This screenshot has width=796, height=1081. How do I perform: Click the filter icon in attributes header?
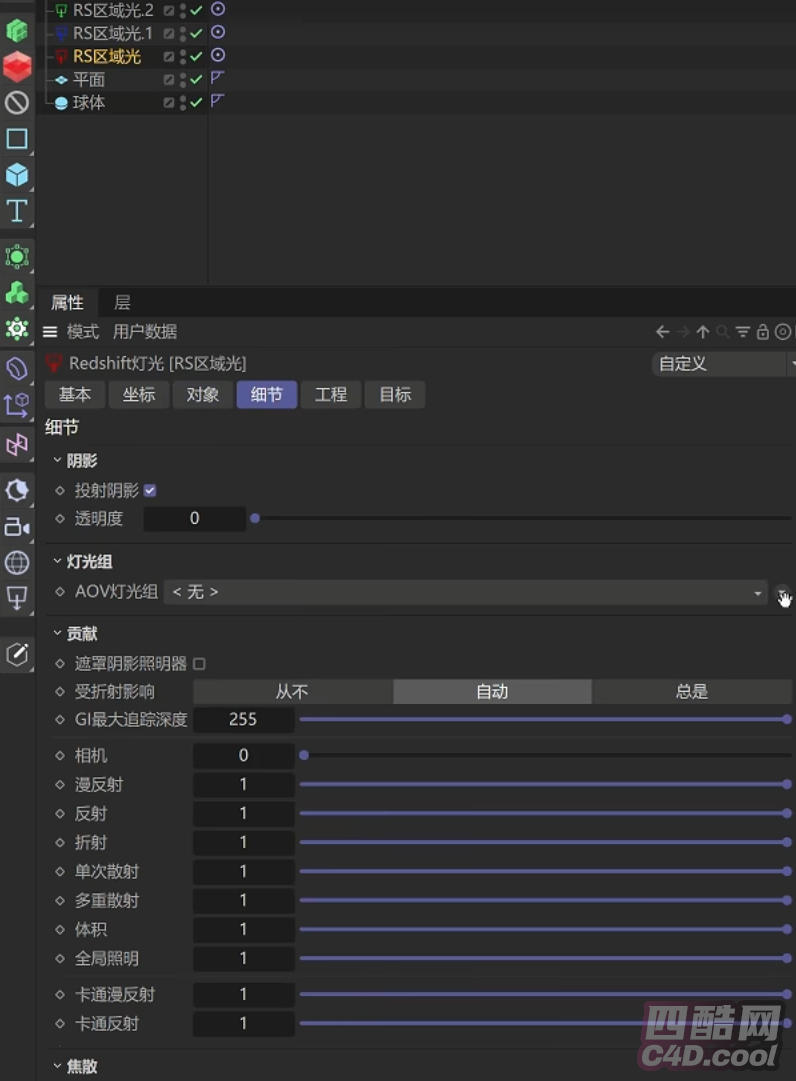[742, 332]
